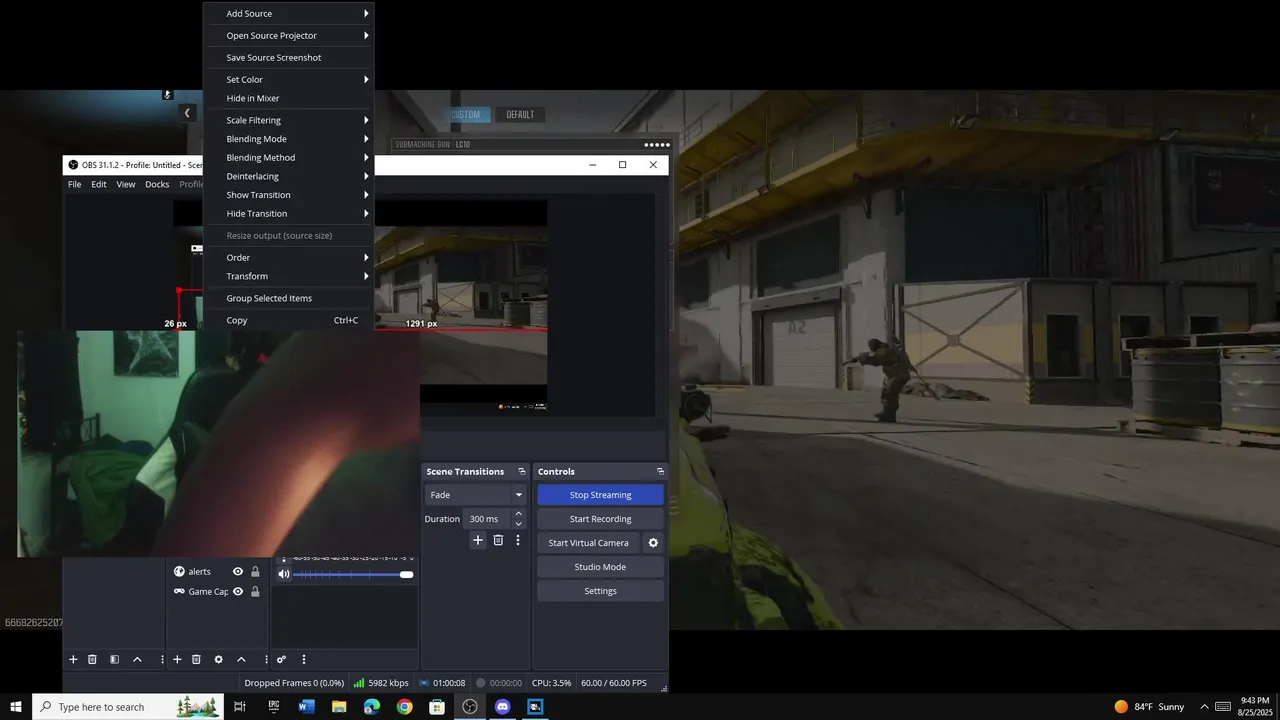Decrease transition duration with down arrow
Screen dimensions: 1280x720
[x=518, y=524]
